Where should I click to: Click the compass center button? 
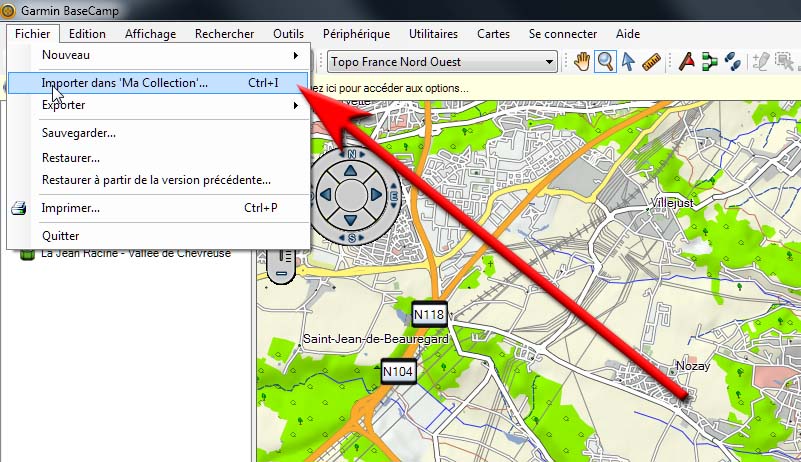(x=350, y=195)
